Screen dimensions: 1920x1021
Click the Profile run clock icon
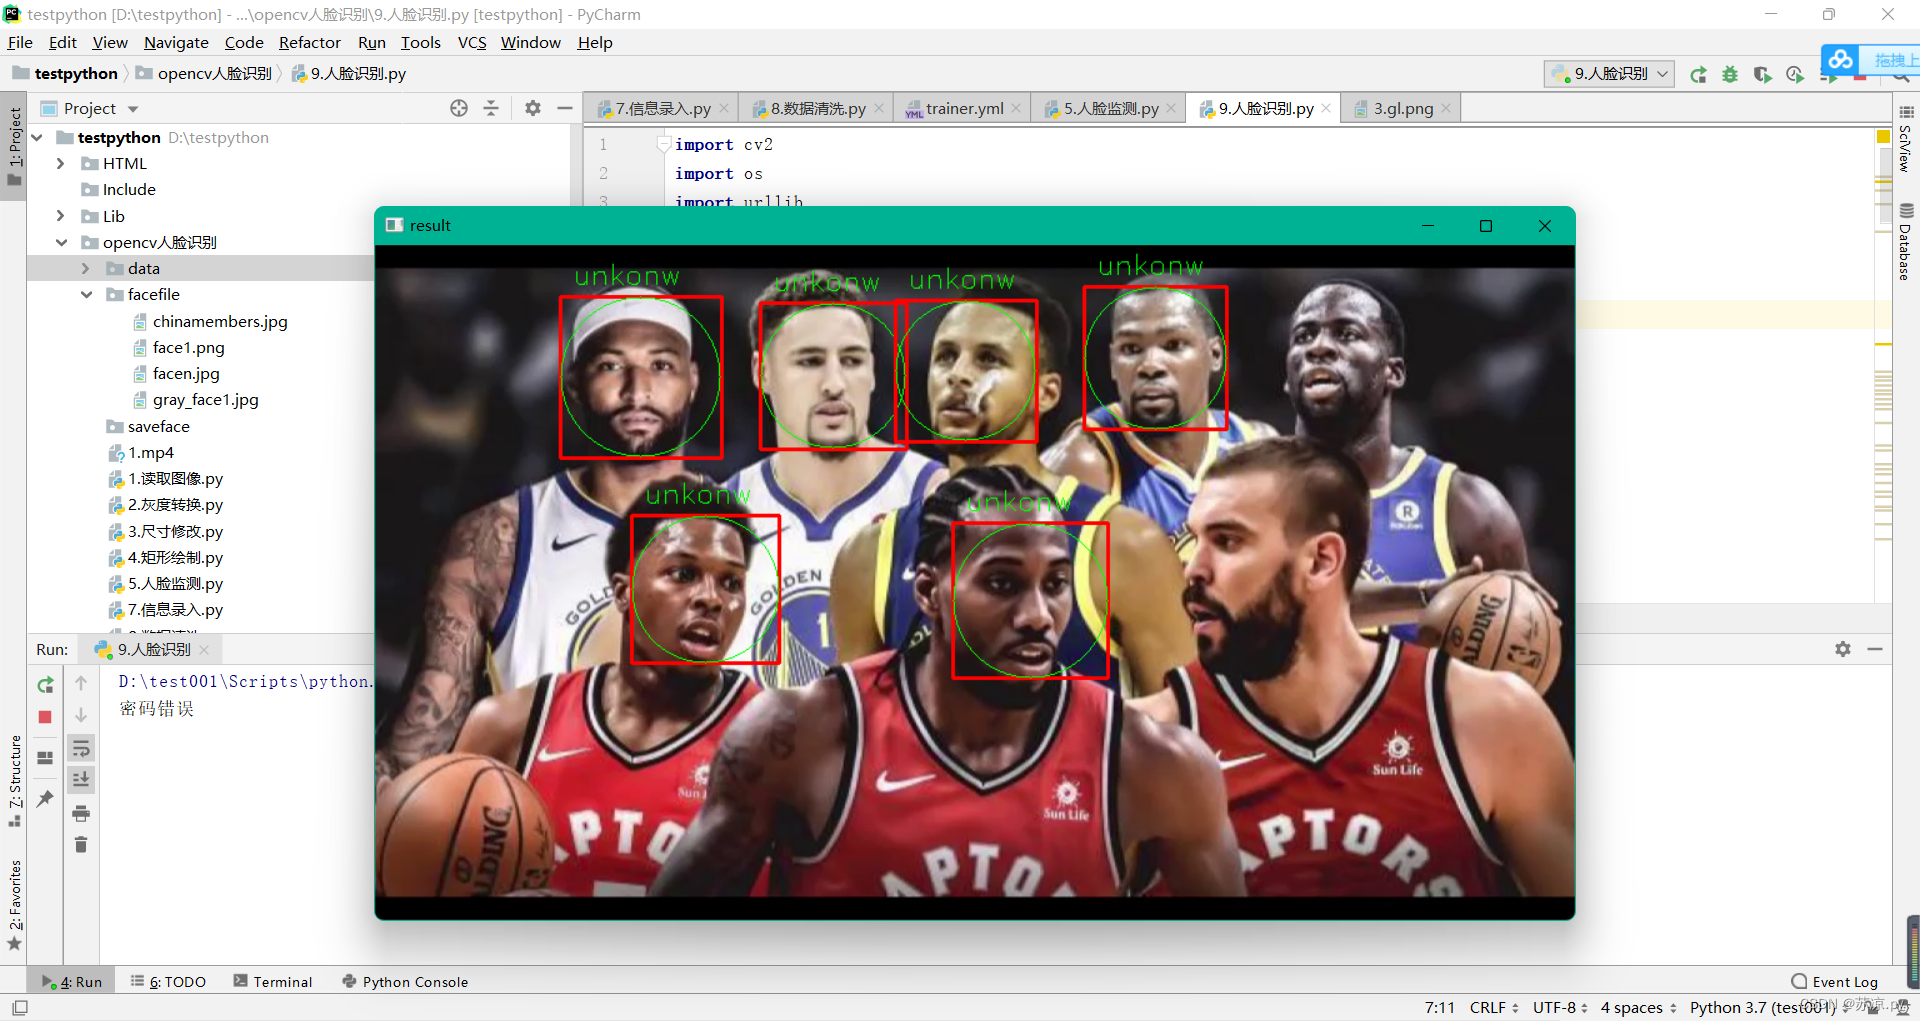(x=1795, y=74)
